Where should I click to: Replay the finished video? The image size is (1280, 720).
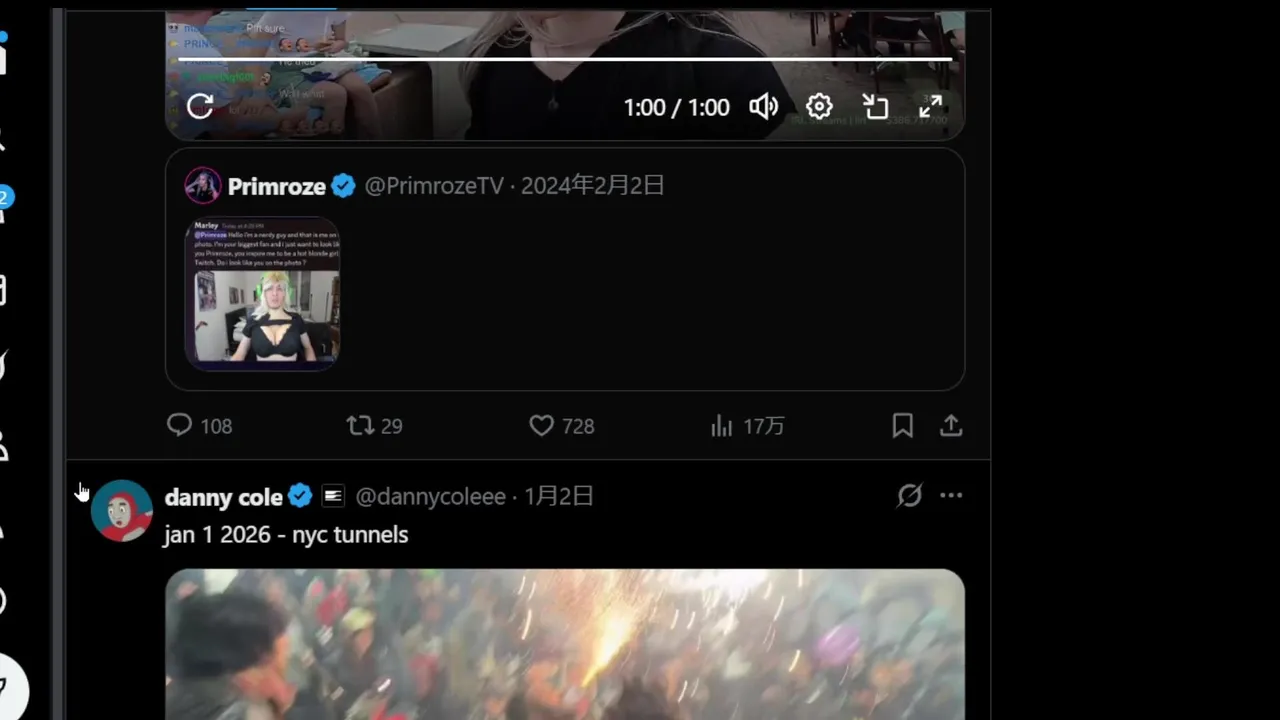(200, 107)
